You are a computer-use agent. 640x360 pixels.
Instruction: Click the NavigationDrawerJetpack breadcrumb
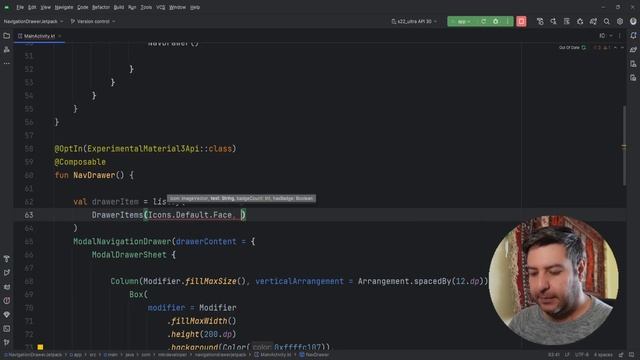tap(33, 355)
